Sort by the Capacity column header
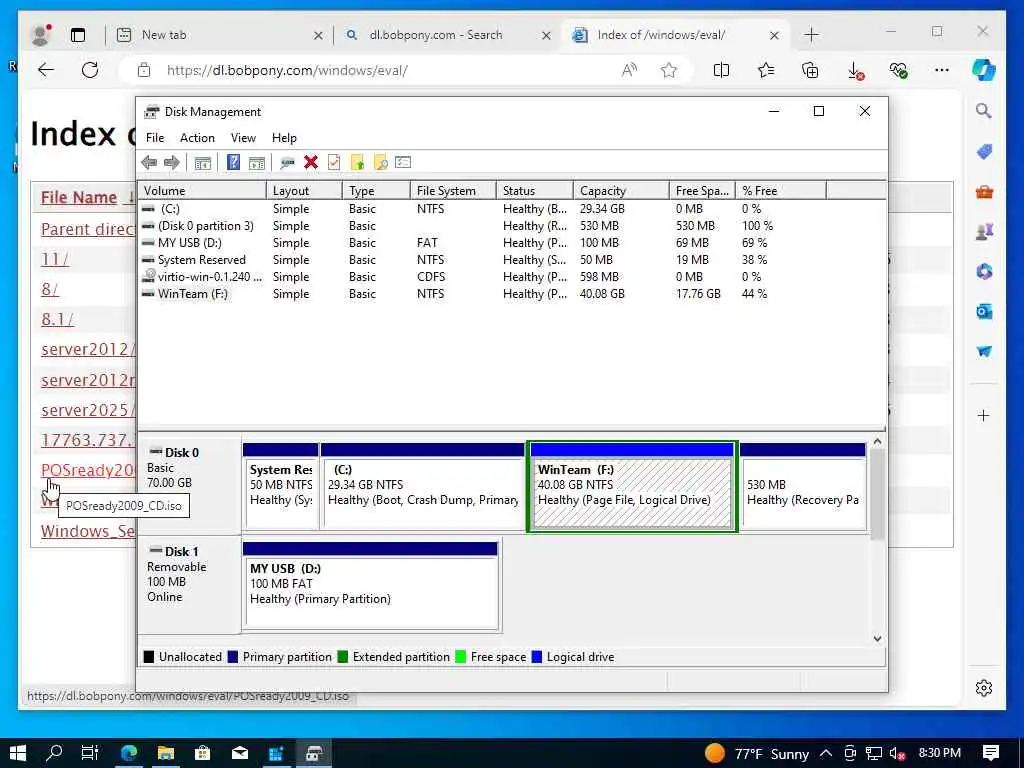 tap(620, 191)
